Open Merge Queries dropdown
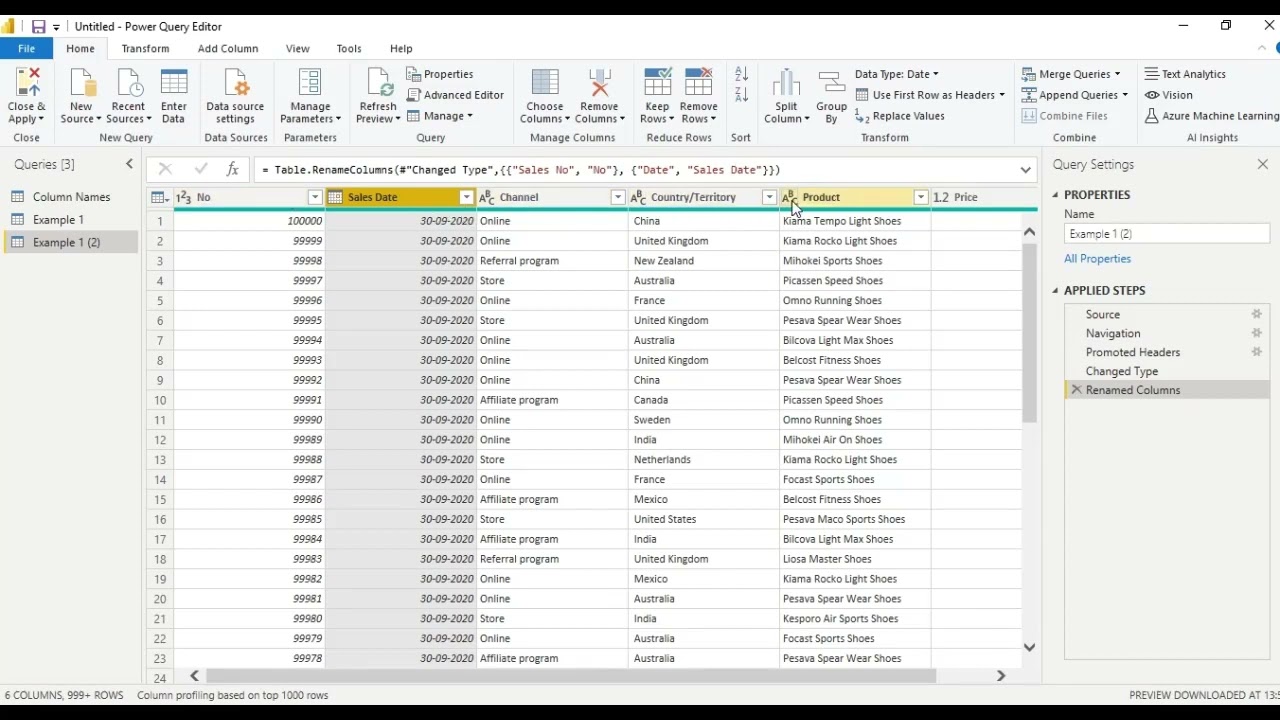This screenshot has height=720, width=1280. 1071,74
